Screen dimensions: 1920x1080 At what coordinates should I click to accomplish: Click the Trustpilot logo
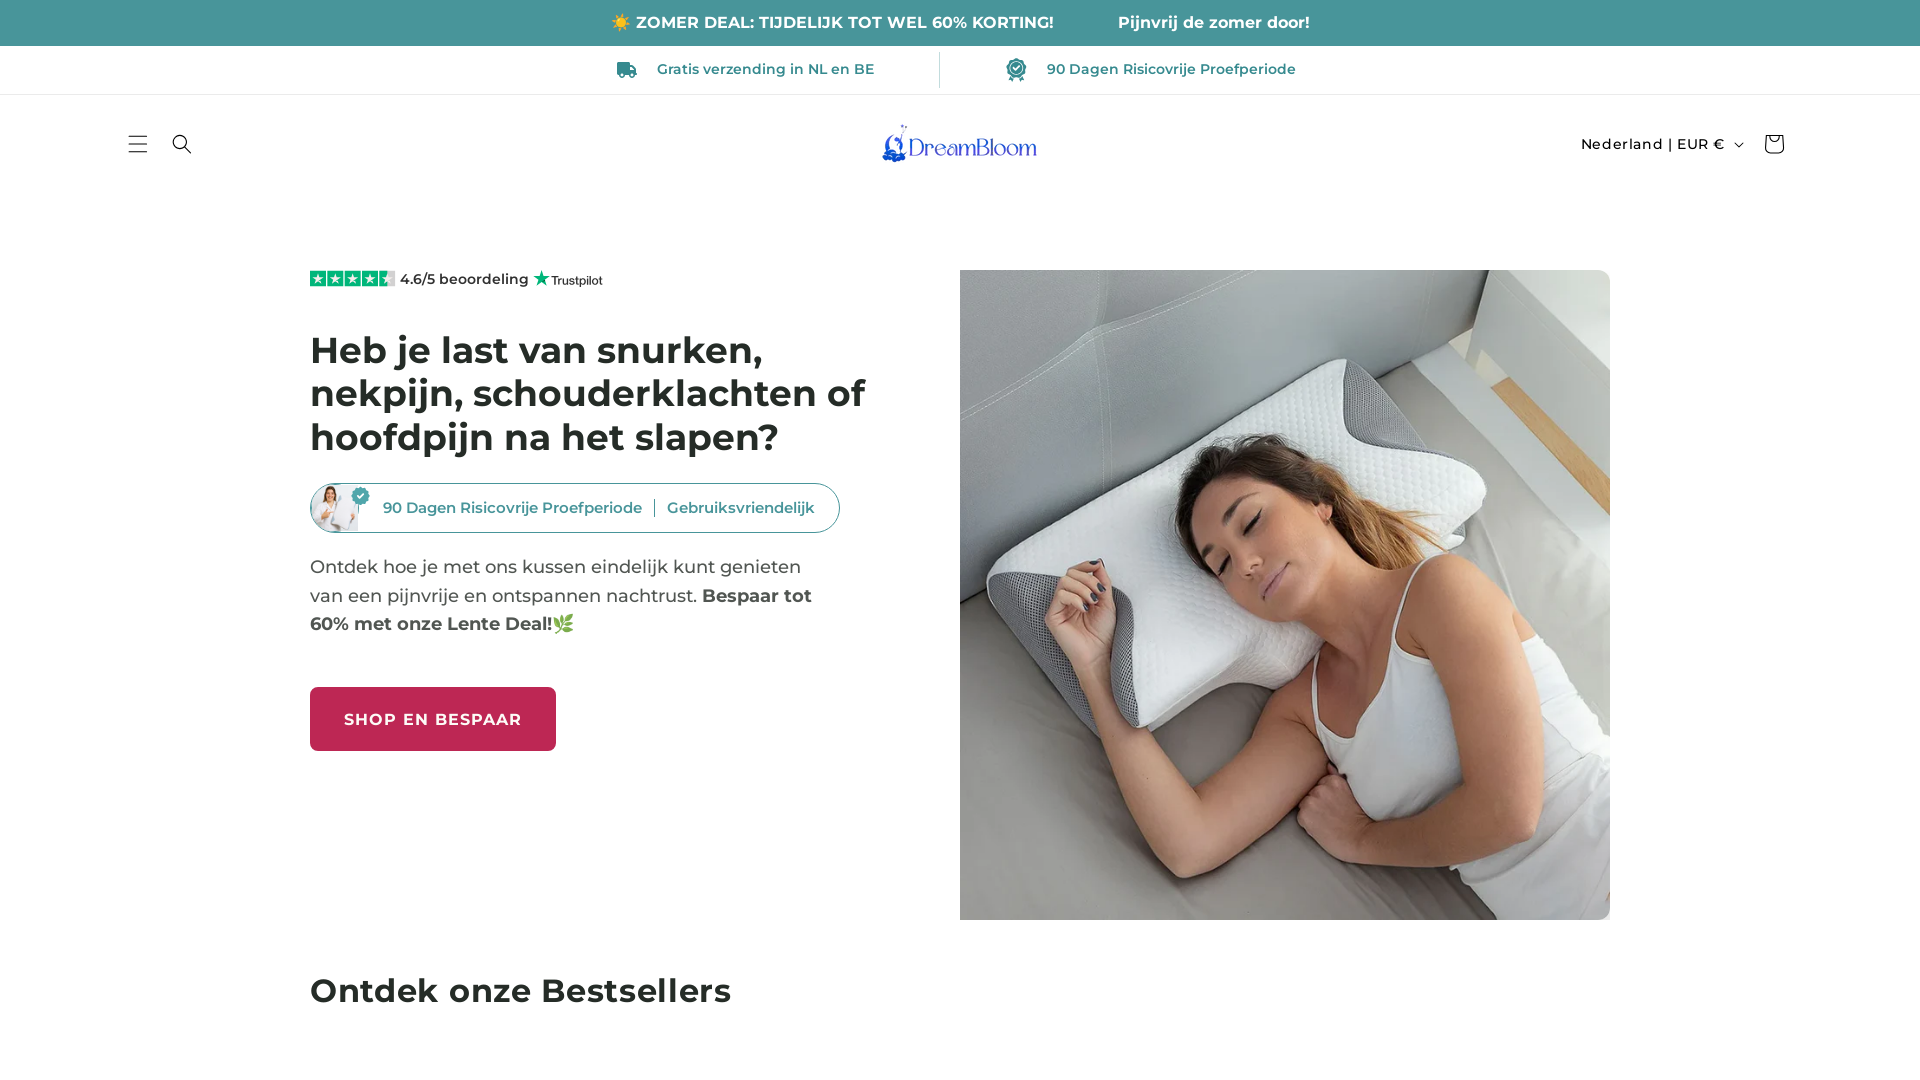(x=568, y=279)
